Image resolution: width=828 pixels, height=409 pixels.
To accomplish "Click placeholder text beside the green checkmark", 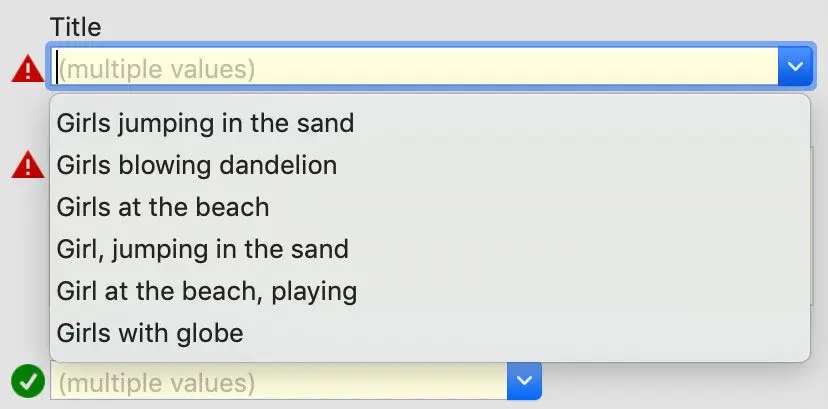I will pyautogui.click(x=156, y=383).
